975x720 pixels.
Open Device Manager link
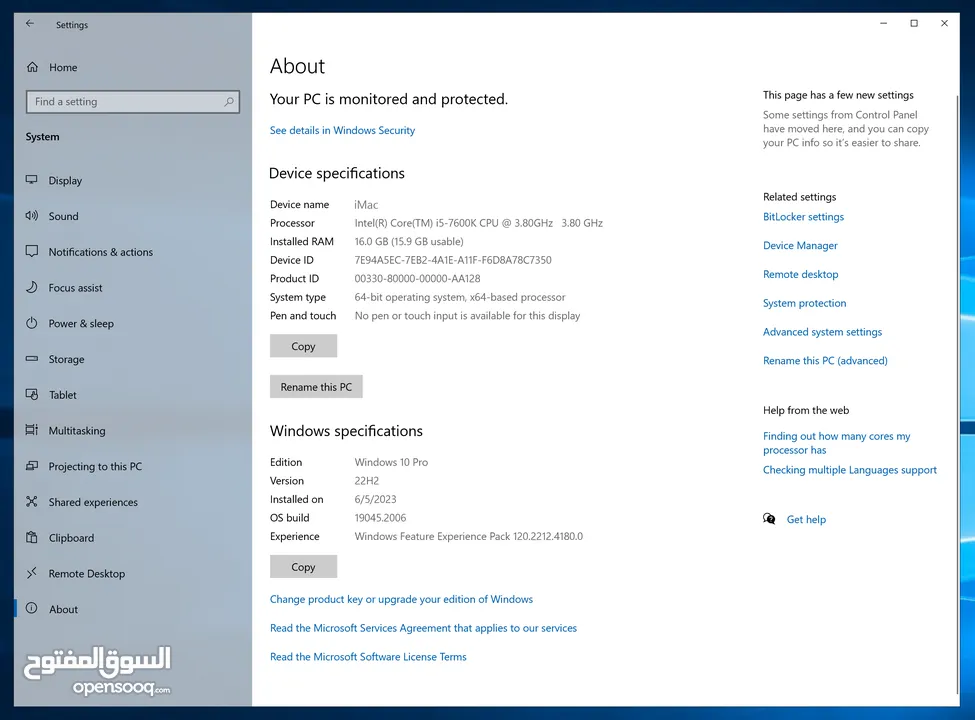[x=800, y=246]
